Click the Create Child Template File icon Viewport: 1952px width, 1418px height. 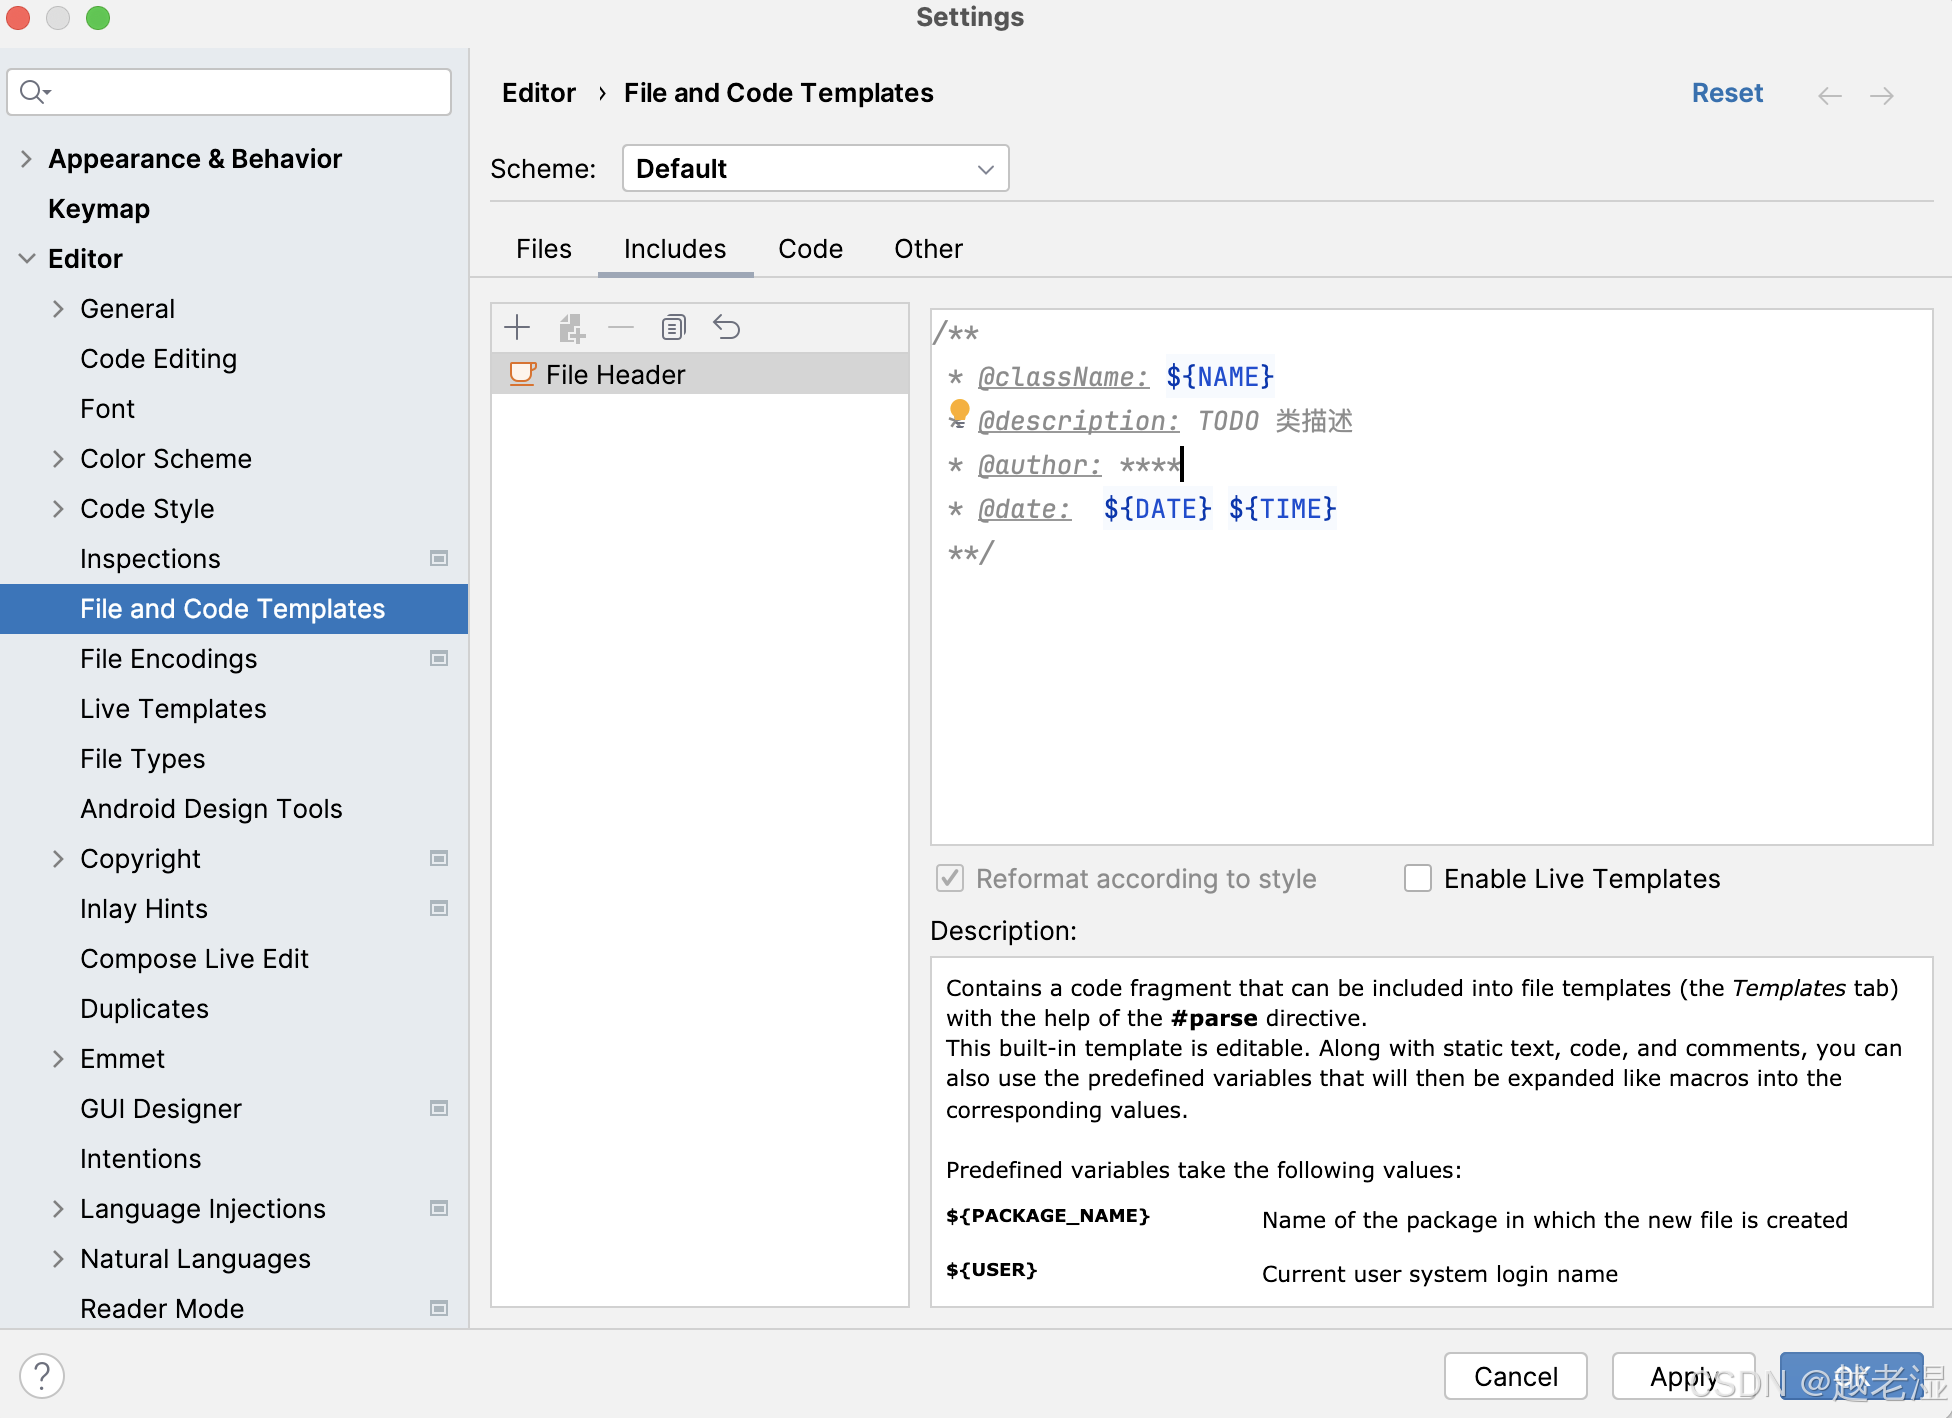571,327
